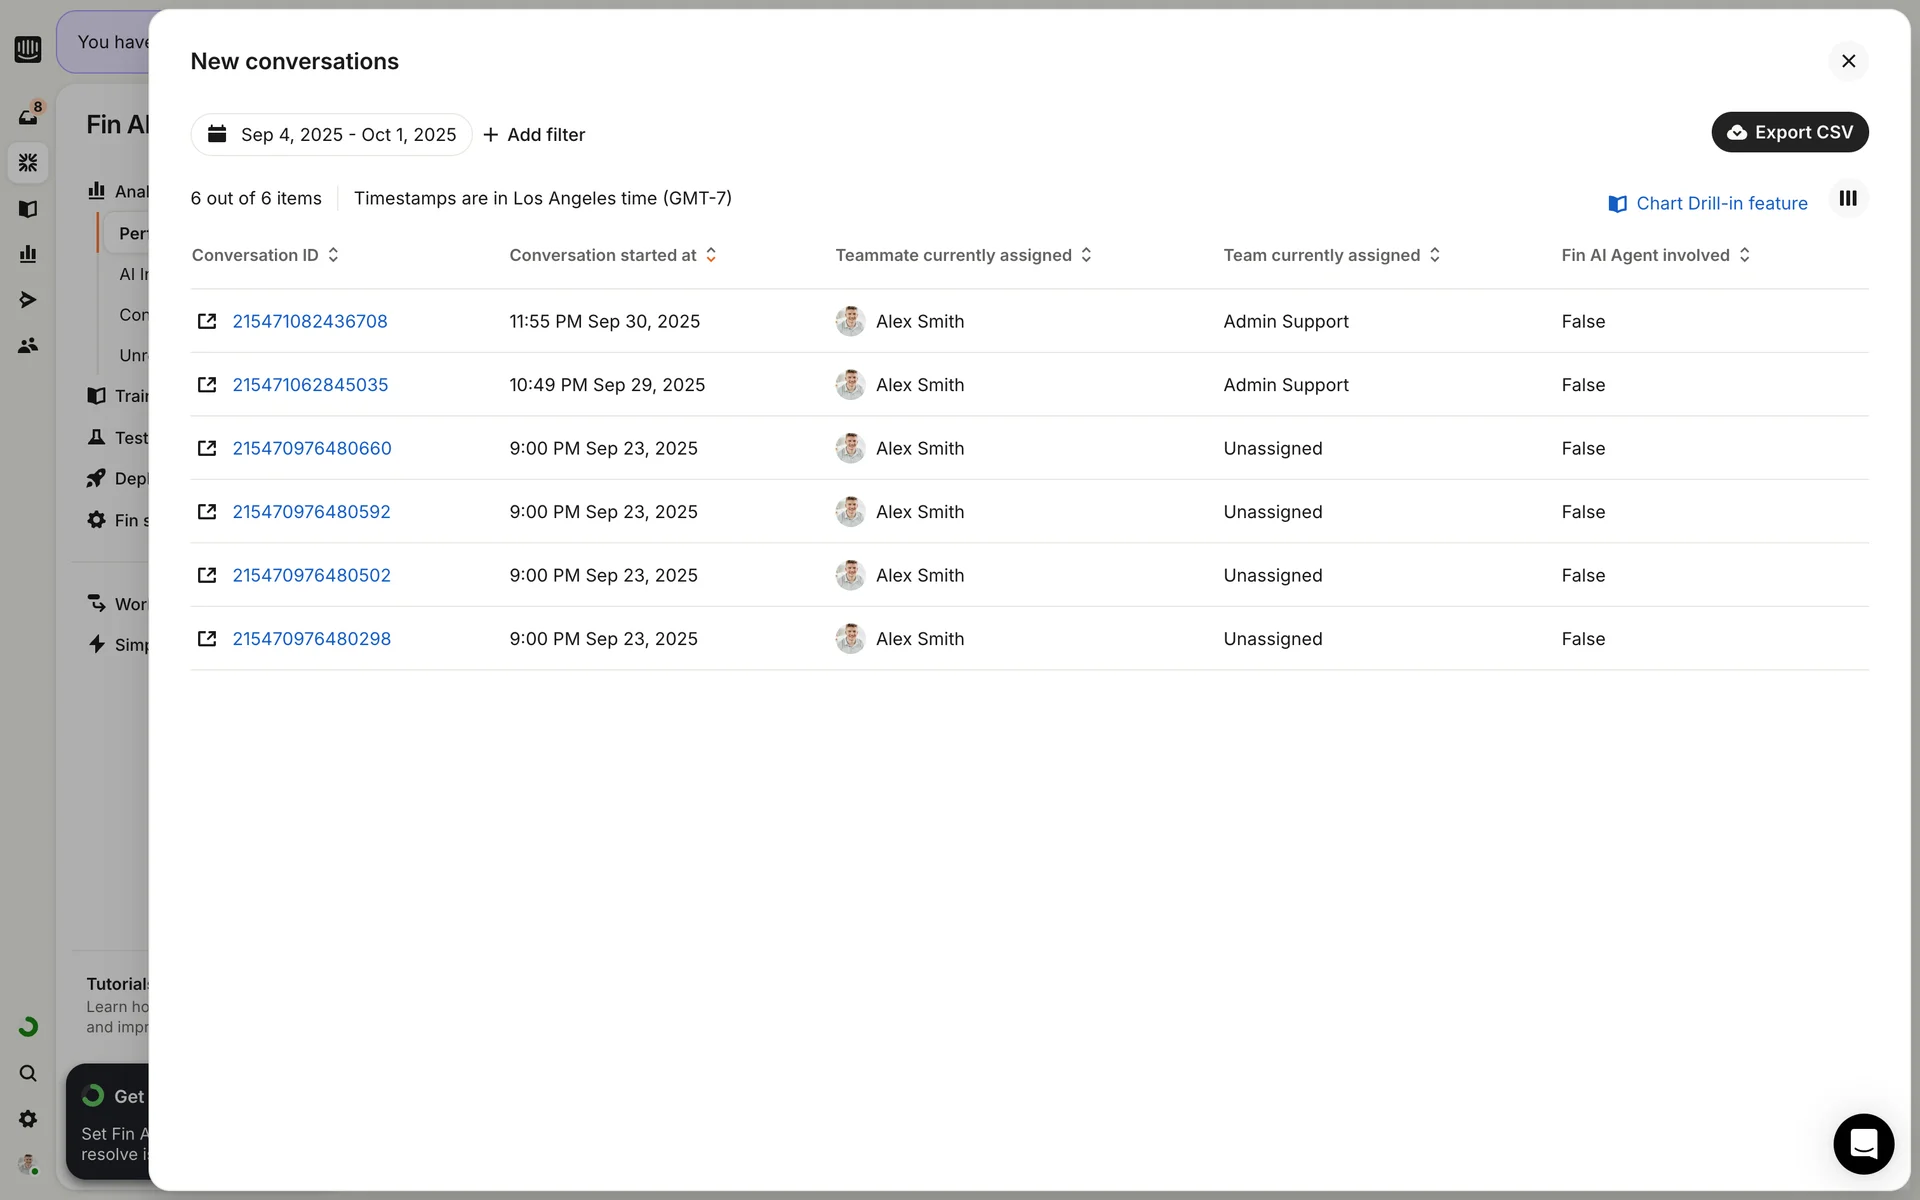Open inbox icon with notification badge

[28, 116]
